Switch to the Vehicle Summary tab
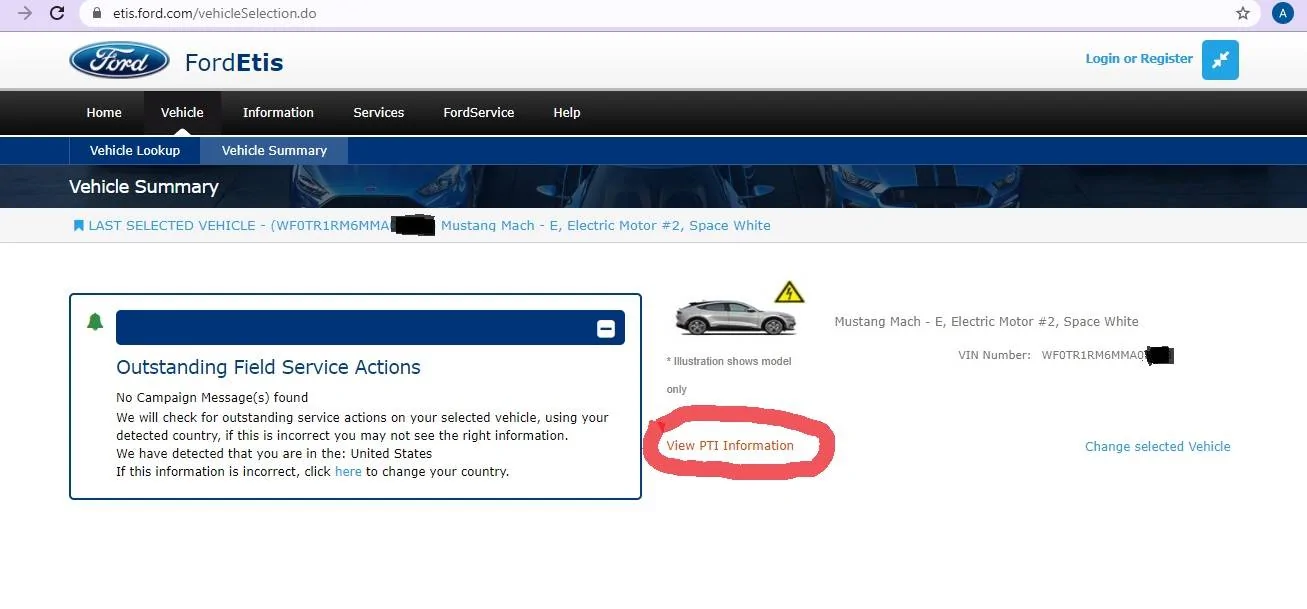This screenshot has width=1307, height=609. (x=274, y=150)
